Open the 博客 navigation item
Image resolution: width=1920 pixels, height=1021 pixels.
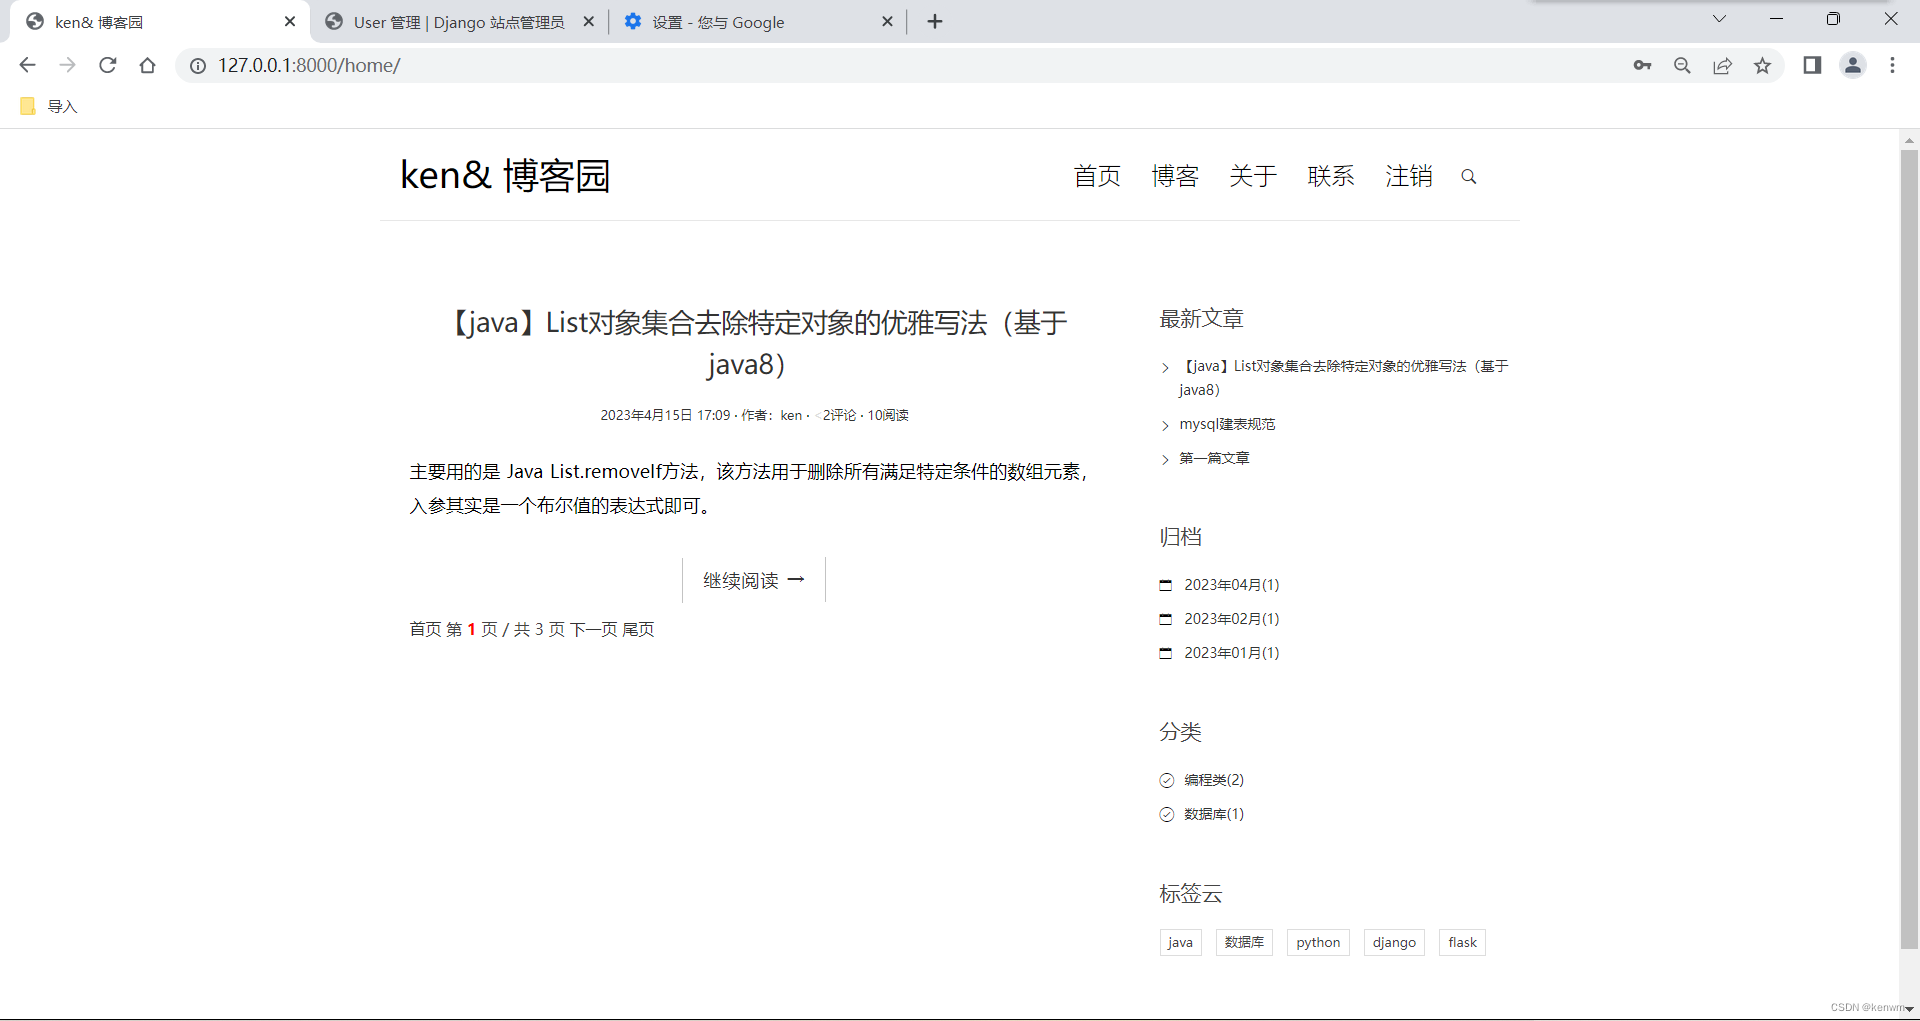coord(1175,176)
